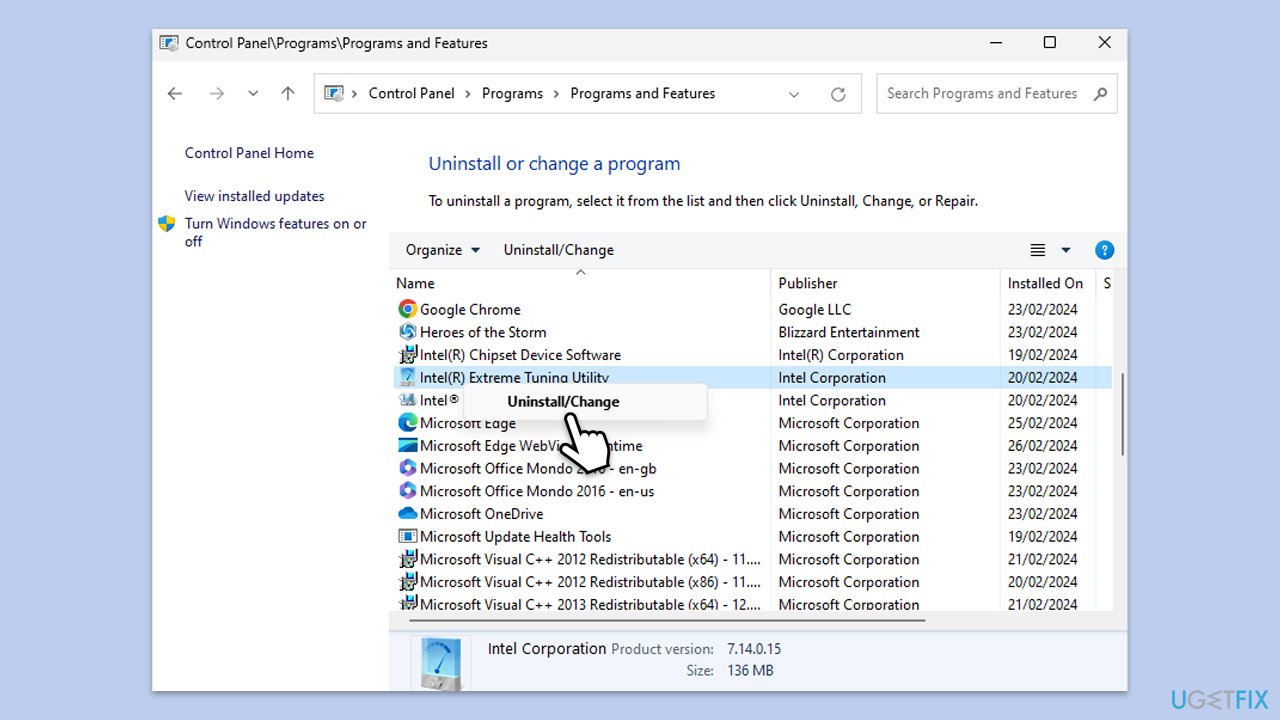The width and height of the screenshot is (1280, 720).
Task: Click the Visual C++ 2012 x86 icon
Action: tap(407, 582)
